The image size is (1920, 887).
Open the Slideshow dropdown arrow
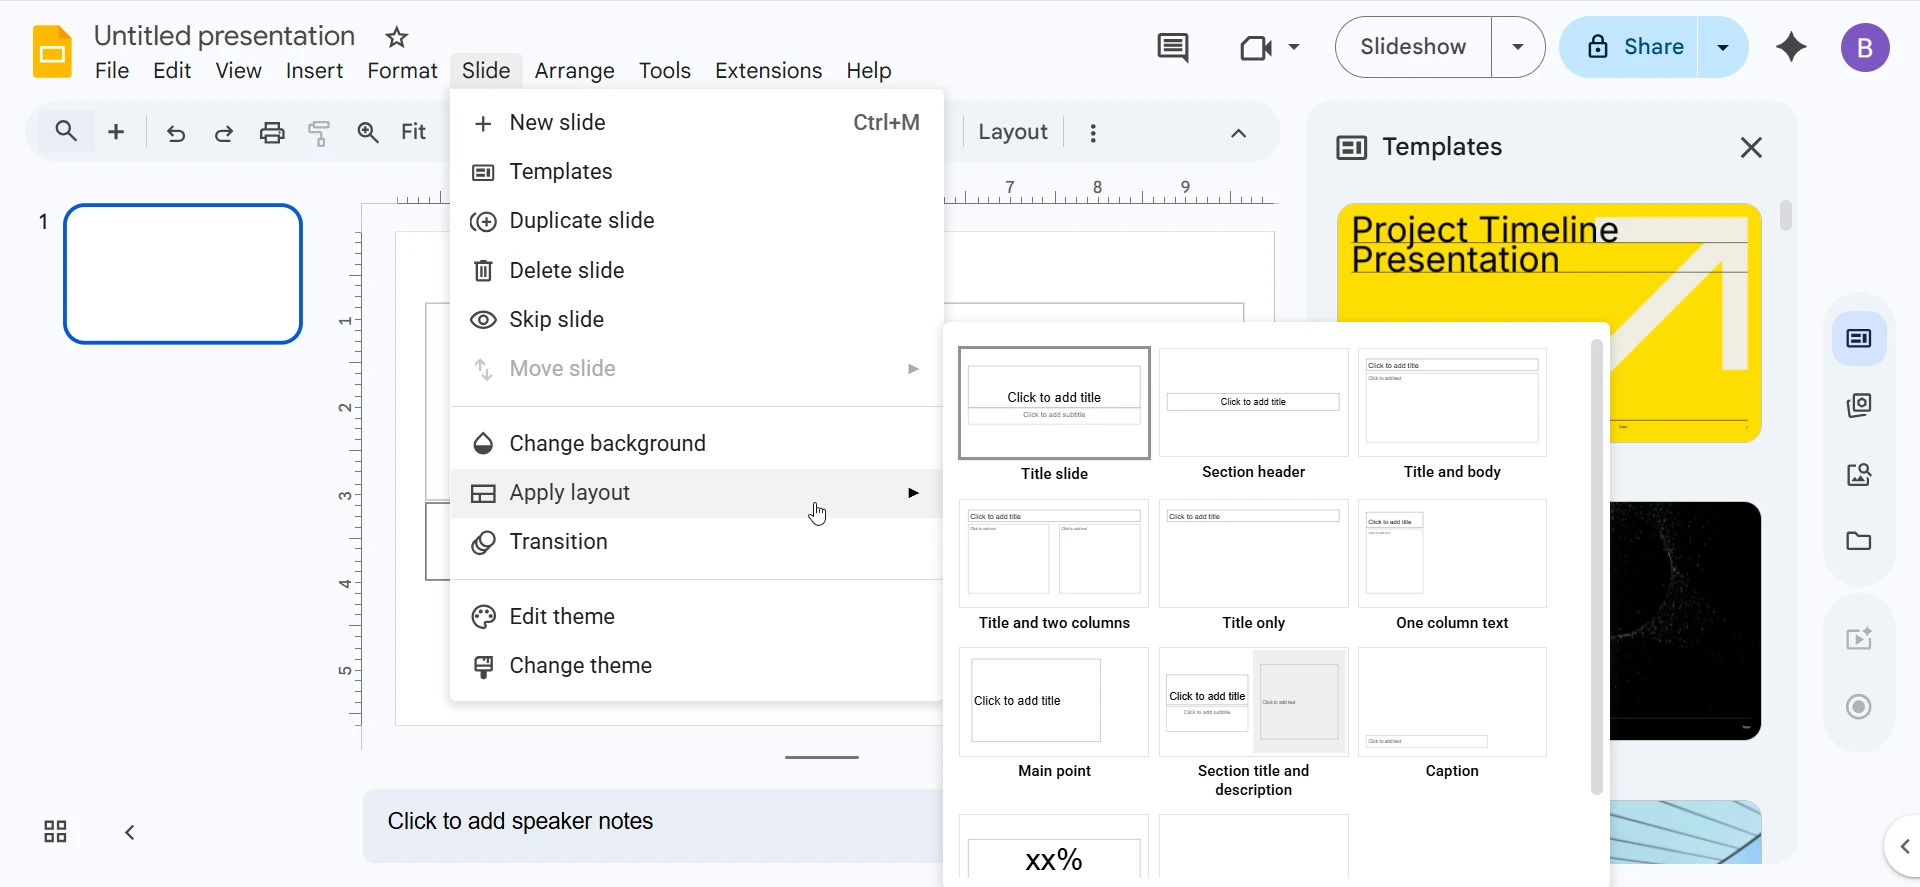coord(1518,47)
